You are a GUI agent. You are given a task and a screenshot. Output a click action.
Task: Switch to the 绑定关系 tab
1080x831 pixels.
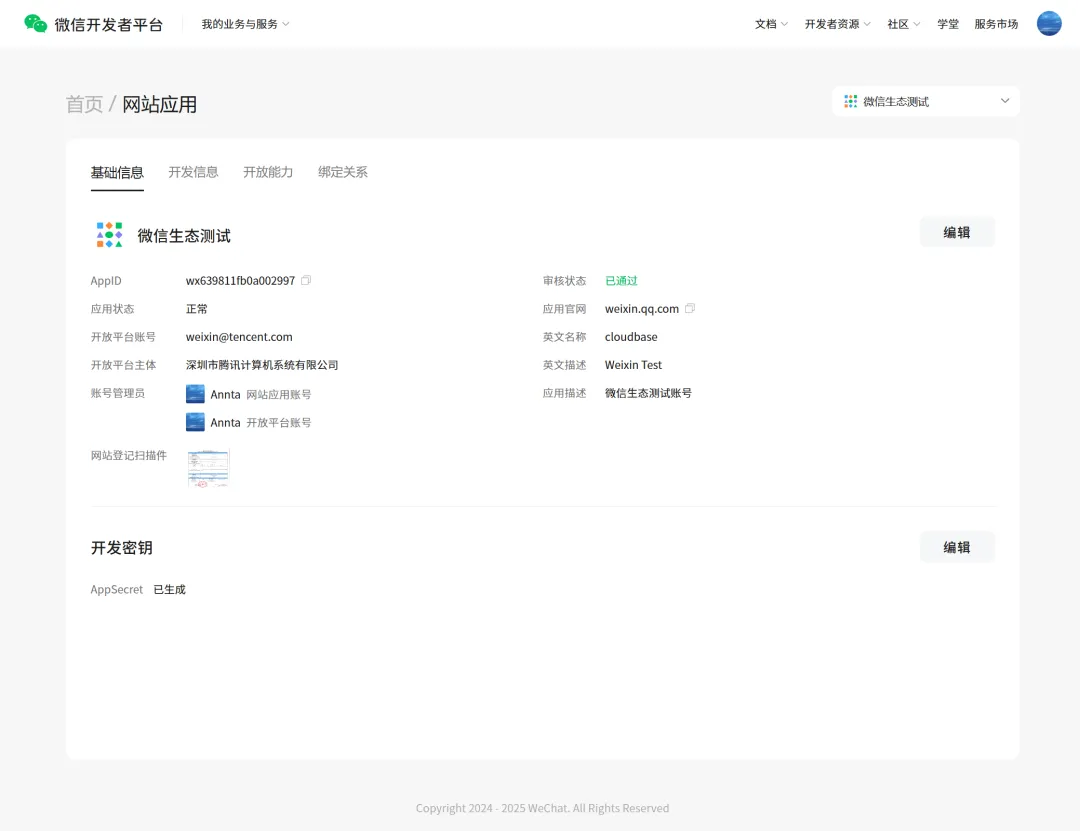tap(343, 172)
